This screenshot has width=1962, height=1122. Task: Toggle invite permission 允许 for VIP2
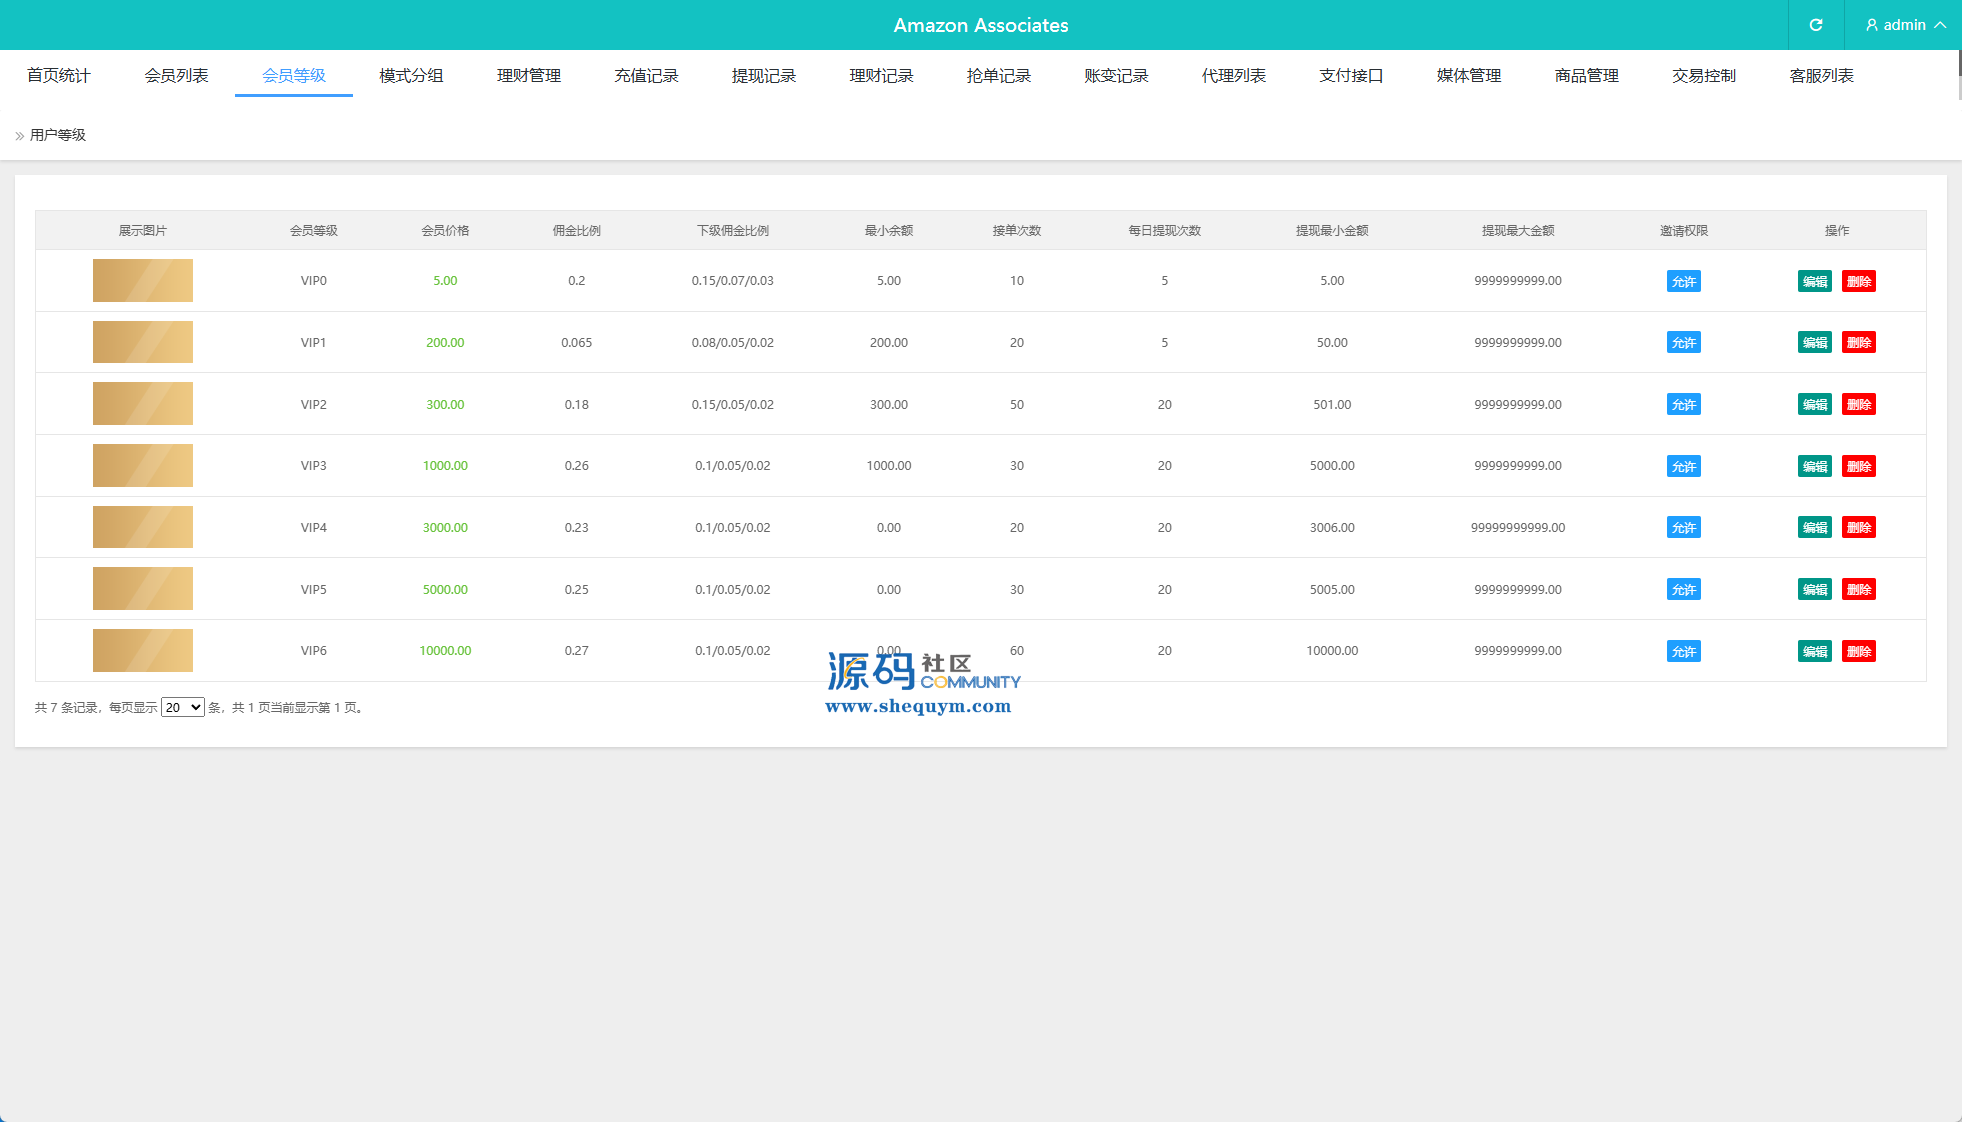click(1683, 405)
